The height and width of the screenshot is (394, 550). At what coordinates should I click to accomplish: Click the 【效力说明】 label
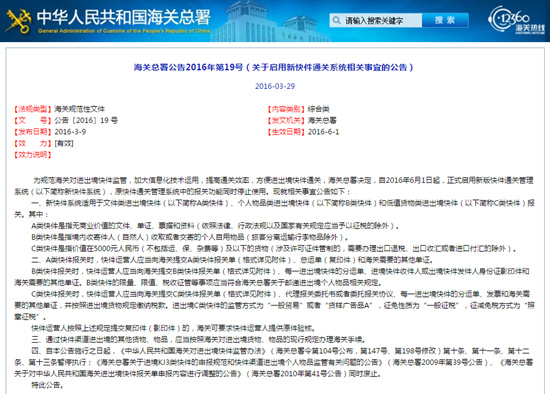click(x=33, y=155)
